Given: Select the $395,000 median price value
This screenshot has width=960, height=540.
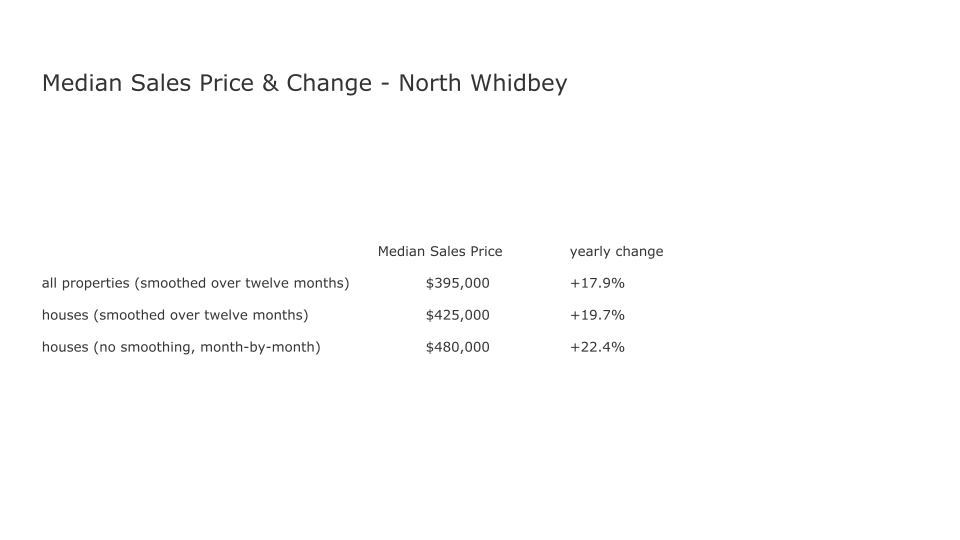Looking at the screenshot, I should pos(457,283).
